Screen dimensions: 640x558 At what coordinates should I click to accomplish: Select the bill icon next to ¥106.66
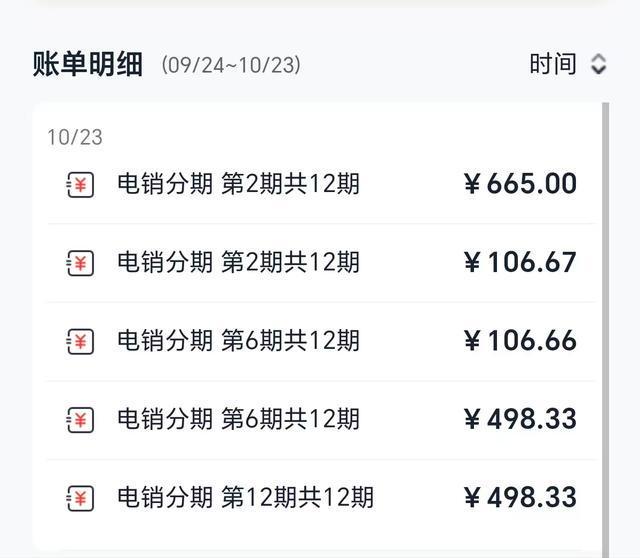(81, 341)
